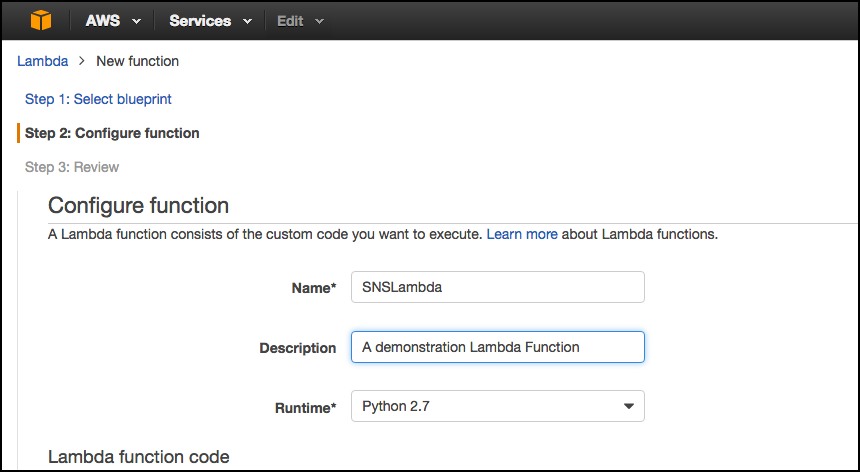Click the Lambda function code heading
The height and width of the screenshot is (472, 860).
pos(139,456)
